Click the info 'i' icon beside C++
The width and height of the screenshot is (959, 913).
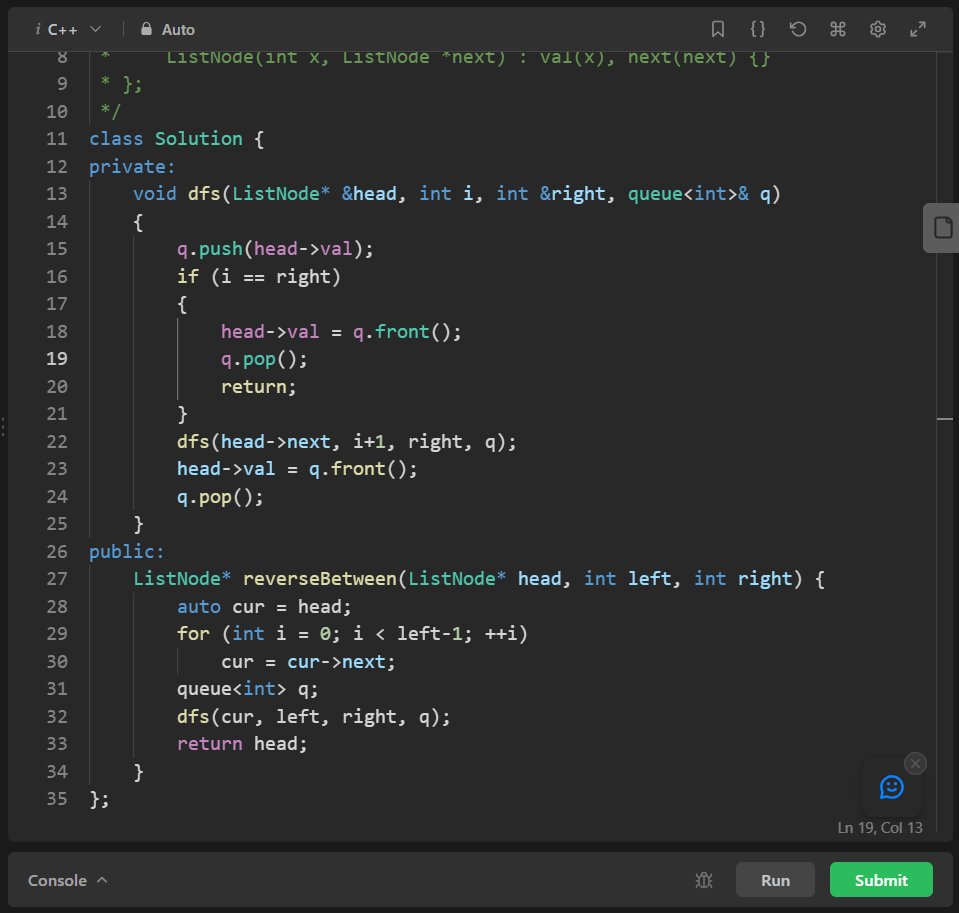(x=38, y=29)
